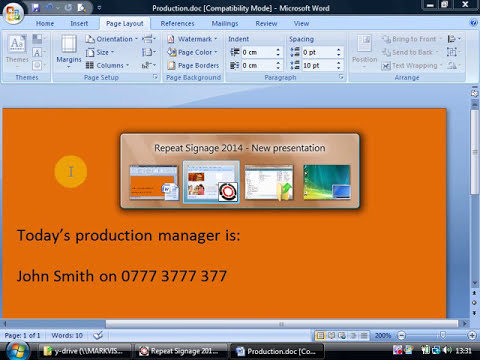The image size is (480, 360).
Task: Select the Word thumbnail in task switcher
Action: point(154,183)
